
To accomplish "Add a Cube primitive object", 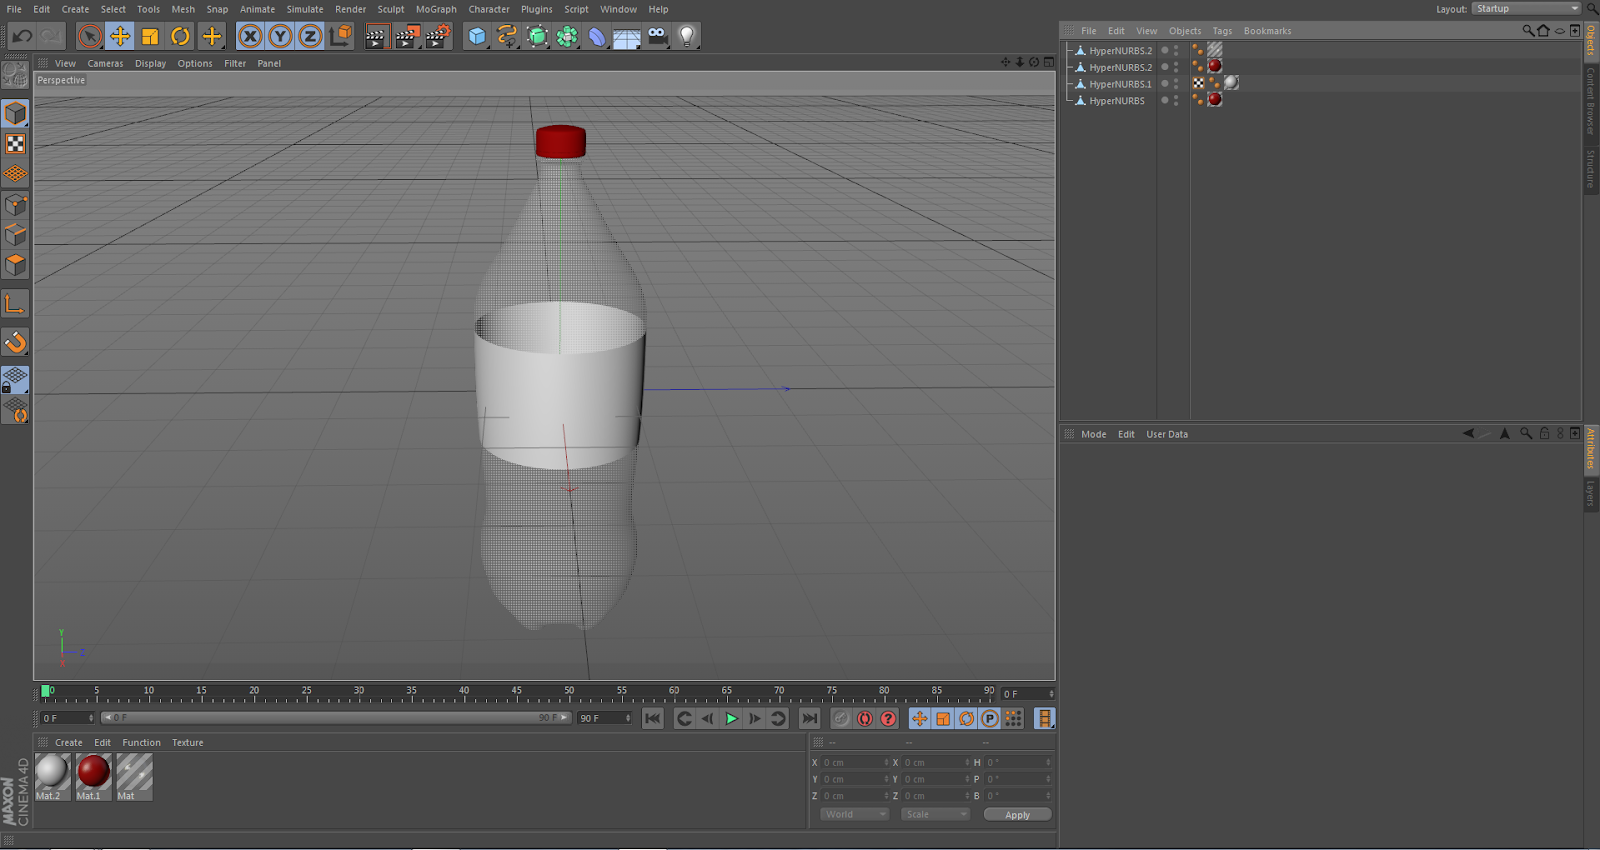I will coord(477,37).
